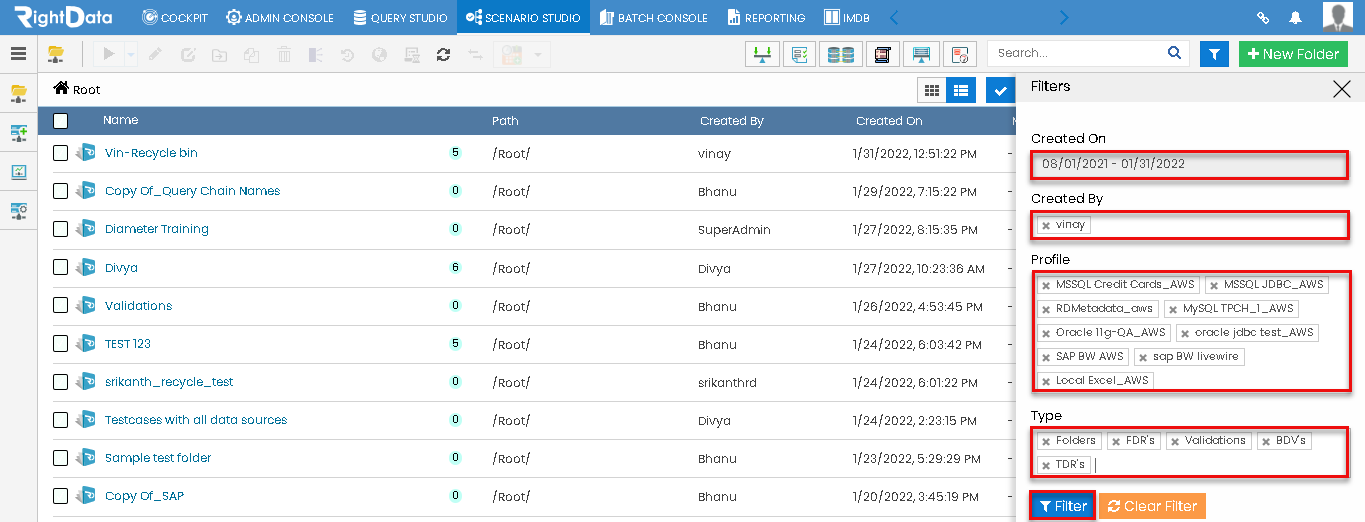
Task: Click the Clear Filter button
Action: coord(1152,506)
